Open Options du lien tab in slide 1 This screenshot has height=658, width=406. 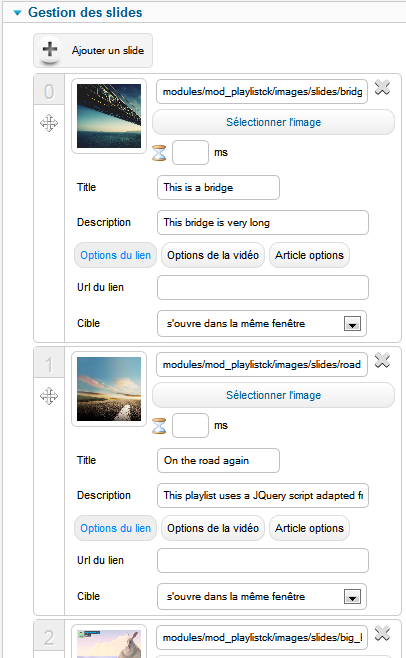[x=115, y=528]
